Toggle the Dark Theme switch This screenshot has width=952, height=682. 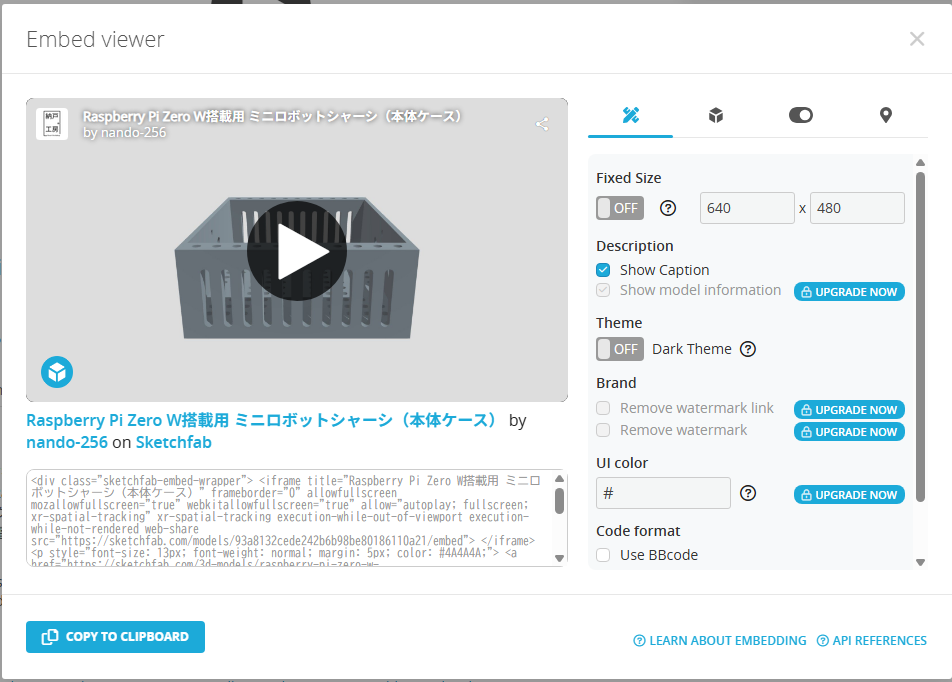[x=620, y=349]
